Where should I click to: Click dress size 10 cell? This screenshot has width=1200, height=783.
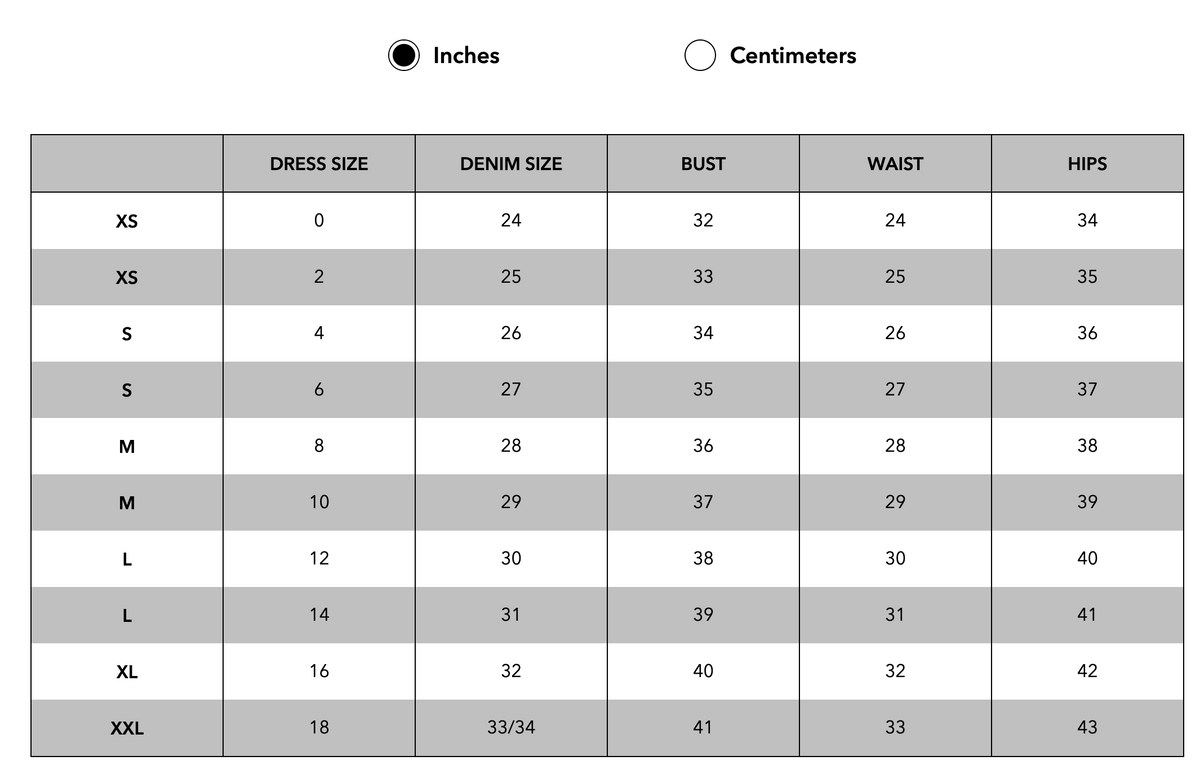(x=319, y=502)
